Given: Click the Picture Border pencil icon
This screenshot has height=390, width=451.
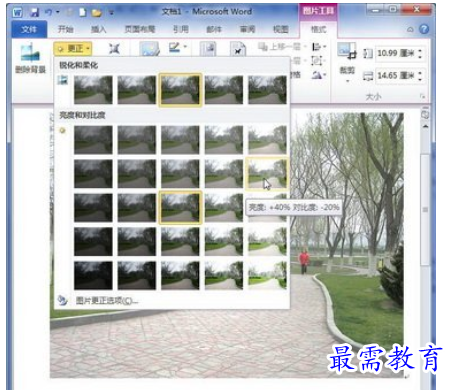Looking at the screenshot, I should [x=174, y=47].
